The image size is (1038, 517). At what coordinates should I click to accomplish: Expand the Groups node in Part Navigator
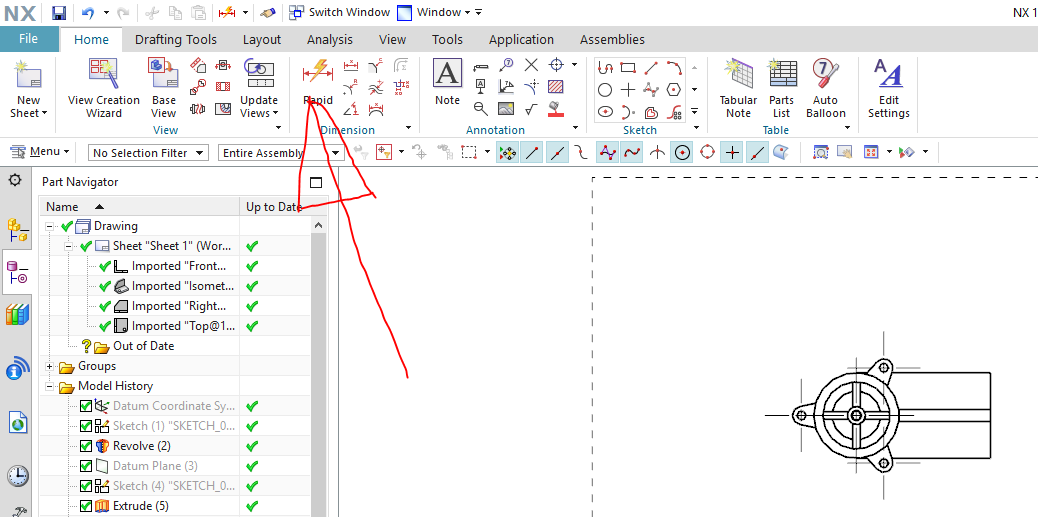click(x=49, y=366)
